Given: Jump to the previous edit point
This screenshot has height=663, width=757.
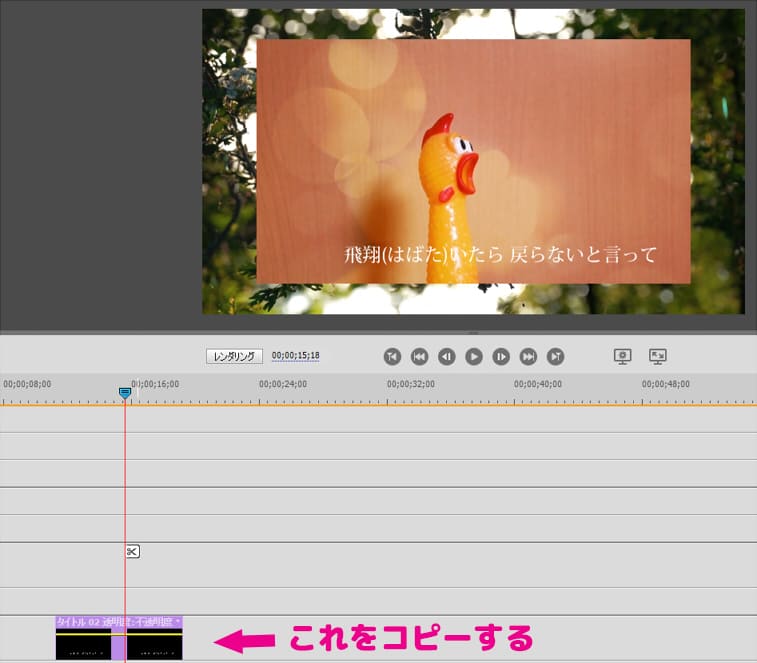Looking at the screenshot, I should coord(420,356).
